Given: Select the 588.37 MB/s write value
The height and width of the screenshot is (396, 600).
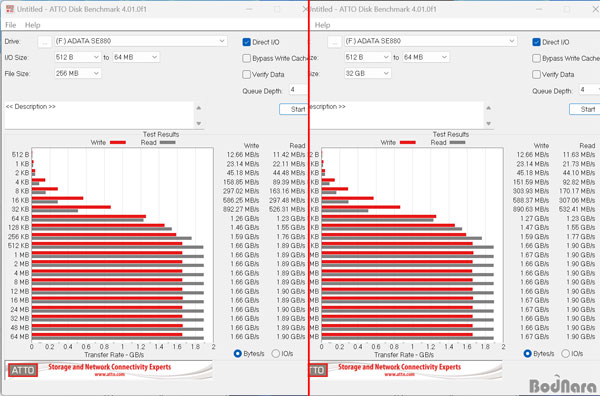Looking at the screenshot, I should 531,200.
